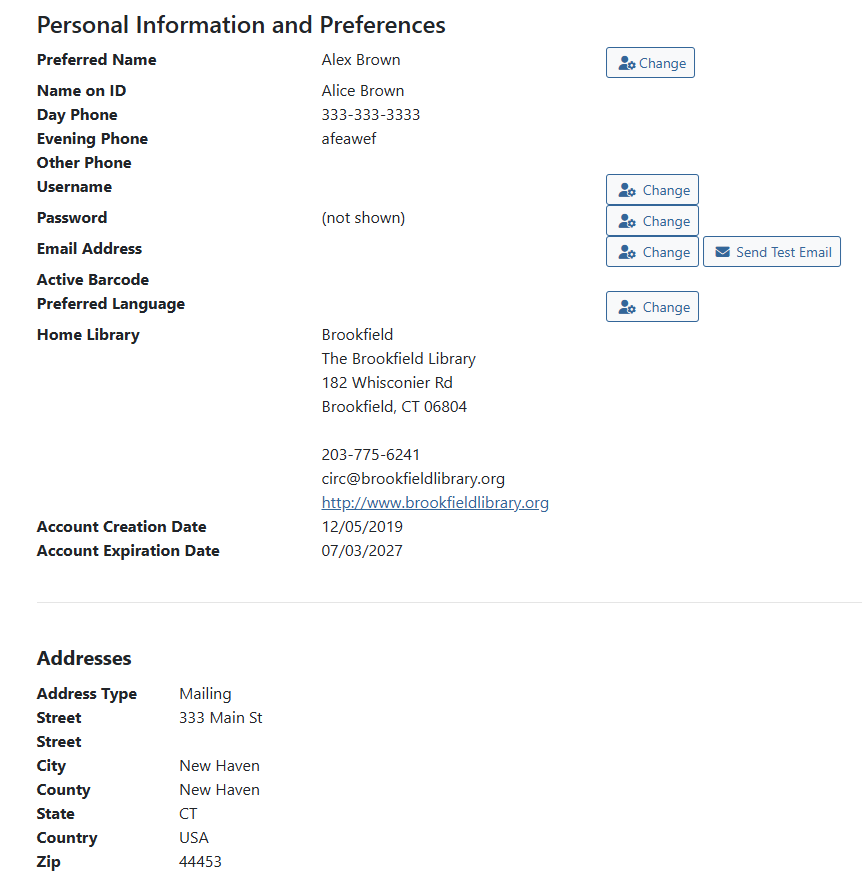Change the account password
This screenshot has height=888, width=868.
click(x=652, y=220)
